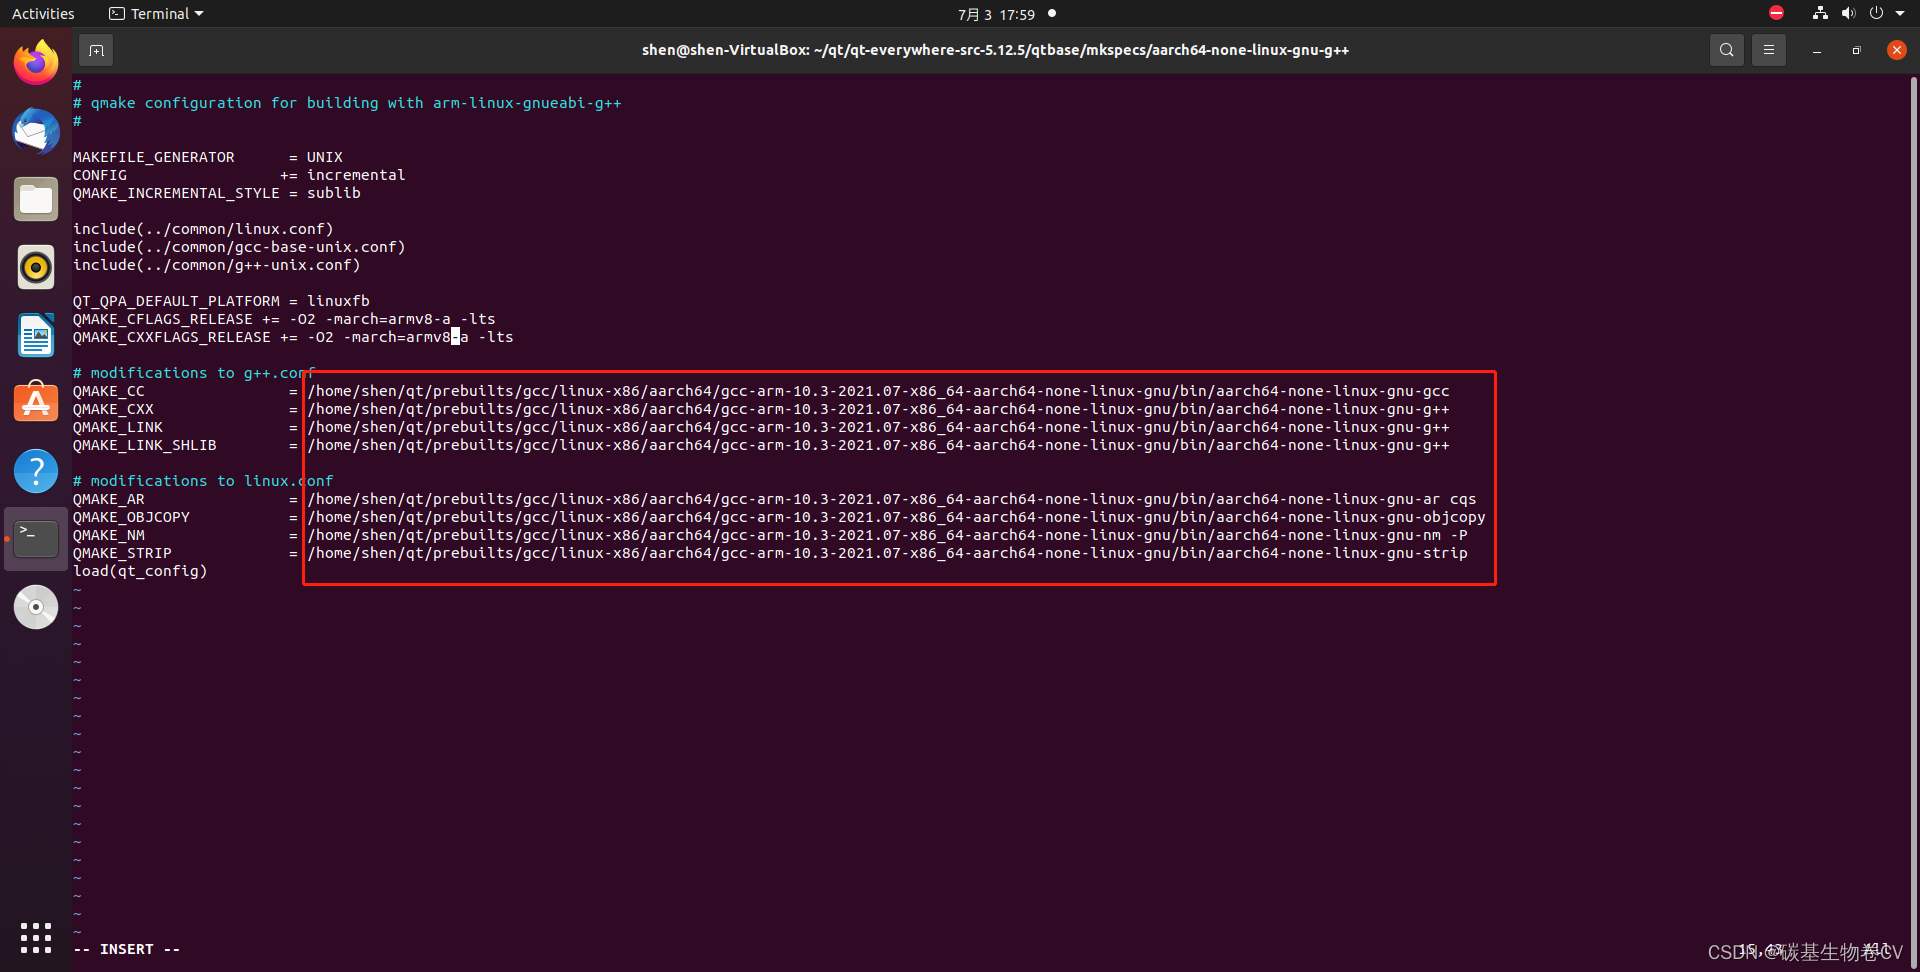This screenshot has width=1920, height=972.
Task: Open the terminal hamburger menu
Action: [1768, 50]
